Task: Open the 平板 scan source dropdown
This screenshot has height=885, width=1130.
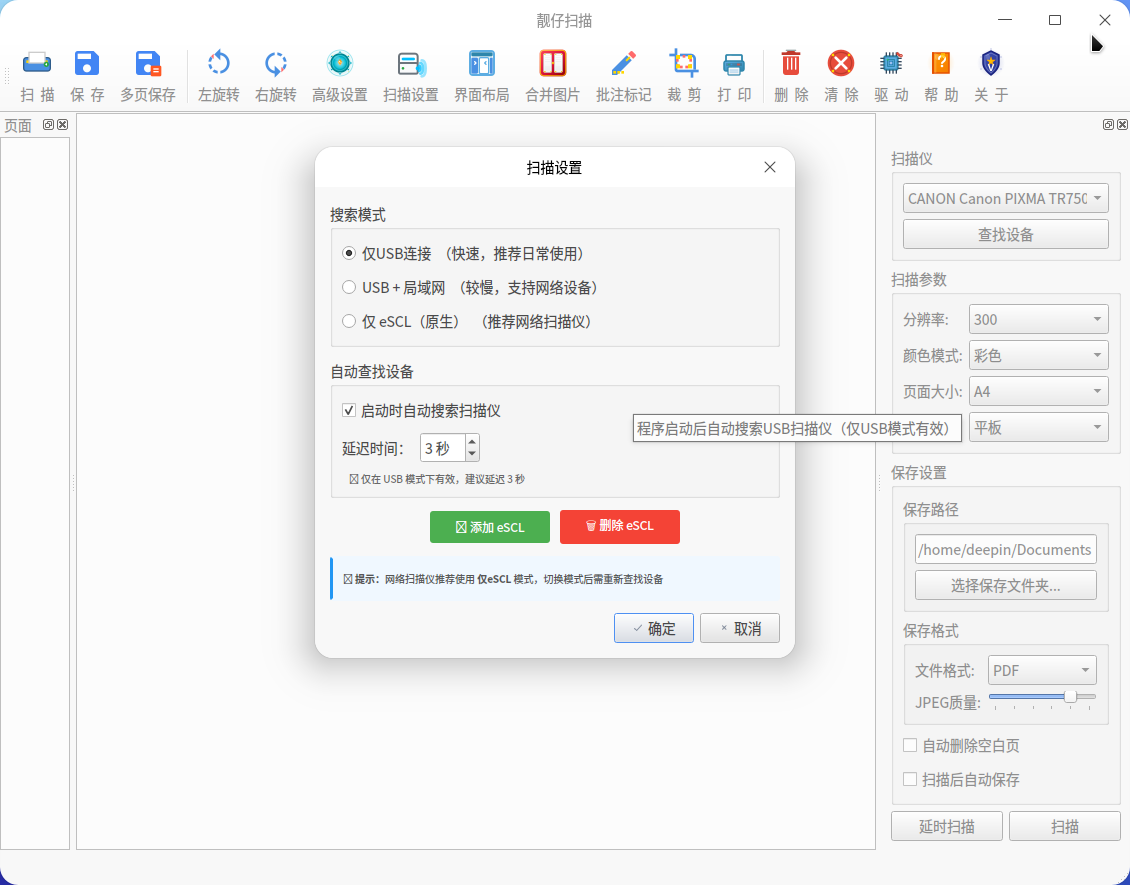Action: tap(1038, 427)
